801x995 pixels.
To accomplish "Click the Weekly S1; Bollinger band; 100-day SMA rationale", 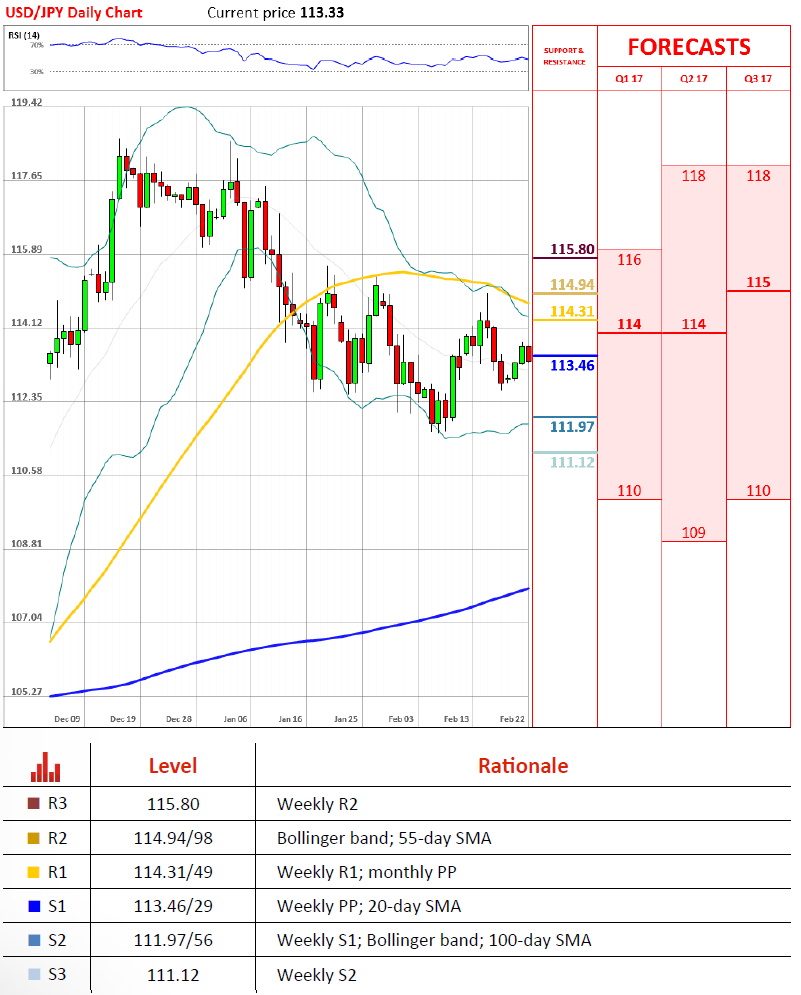I will click(x=434, y=940).
